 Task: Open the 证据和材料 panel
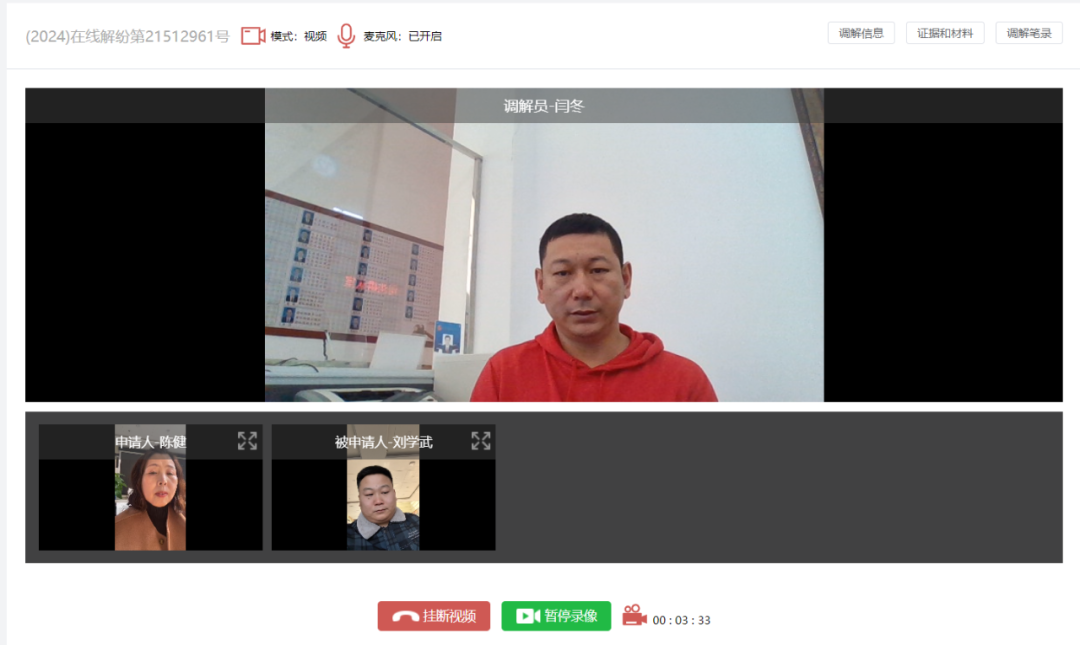pyautogui.click(x=945, y=33)
